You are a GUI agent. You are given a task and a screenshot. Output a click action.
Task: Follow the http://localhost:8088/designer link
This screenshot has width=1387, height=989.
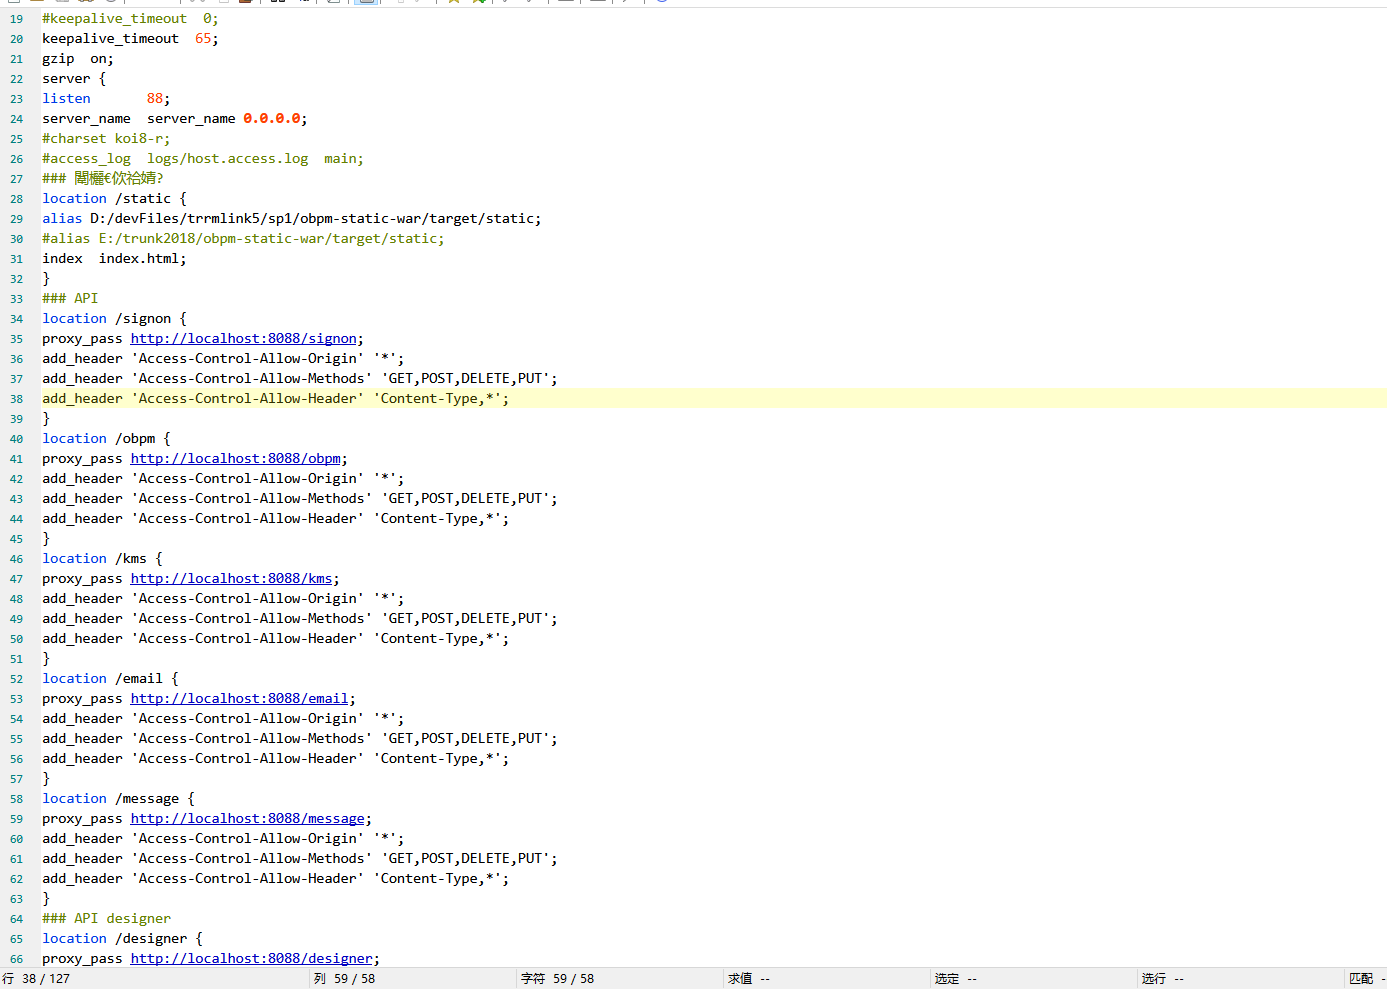[x=251, y=959]
